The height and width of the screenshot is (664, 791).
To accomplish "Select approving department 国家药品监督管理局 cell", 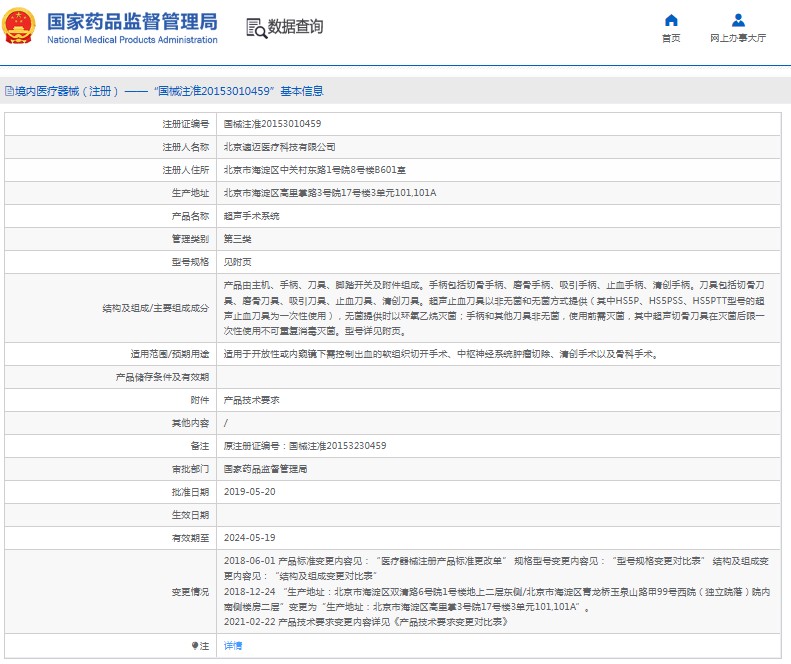I will click(265, 469).
